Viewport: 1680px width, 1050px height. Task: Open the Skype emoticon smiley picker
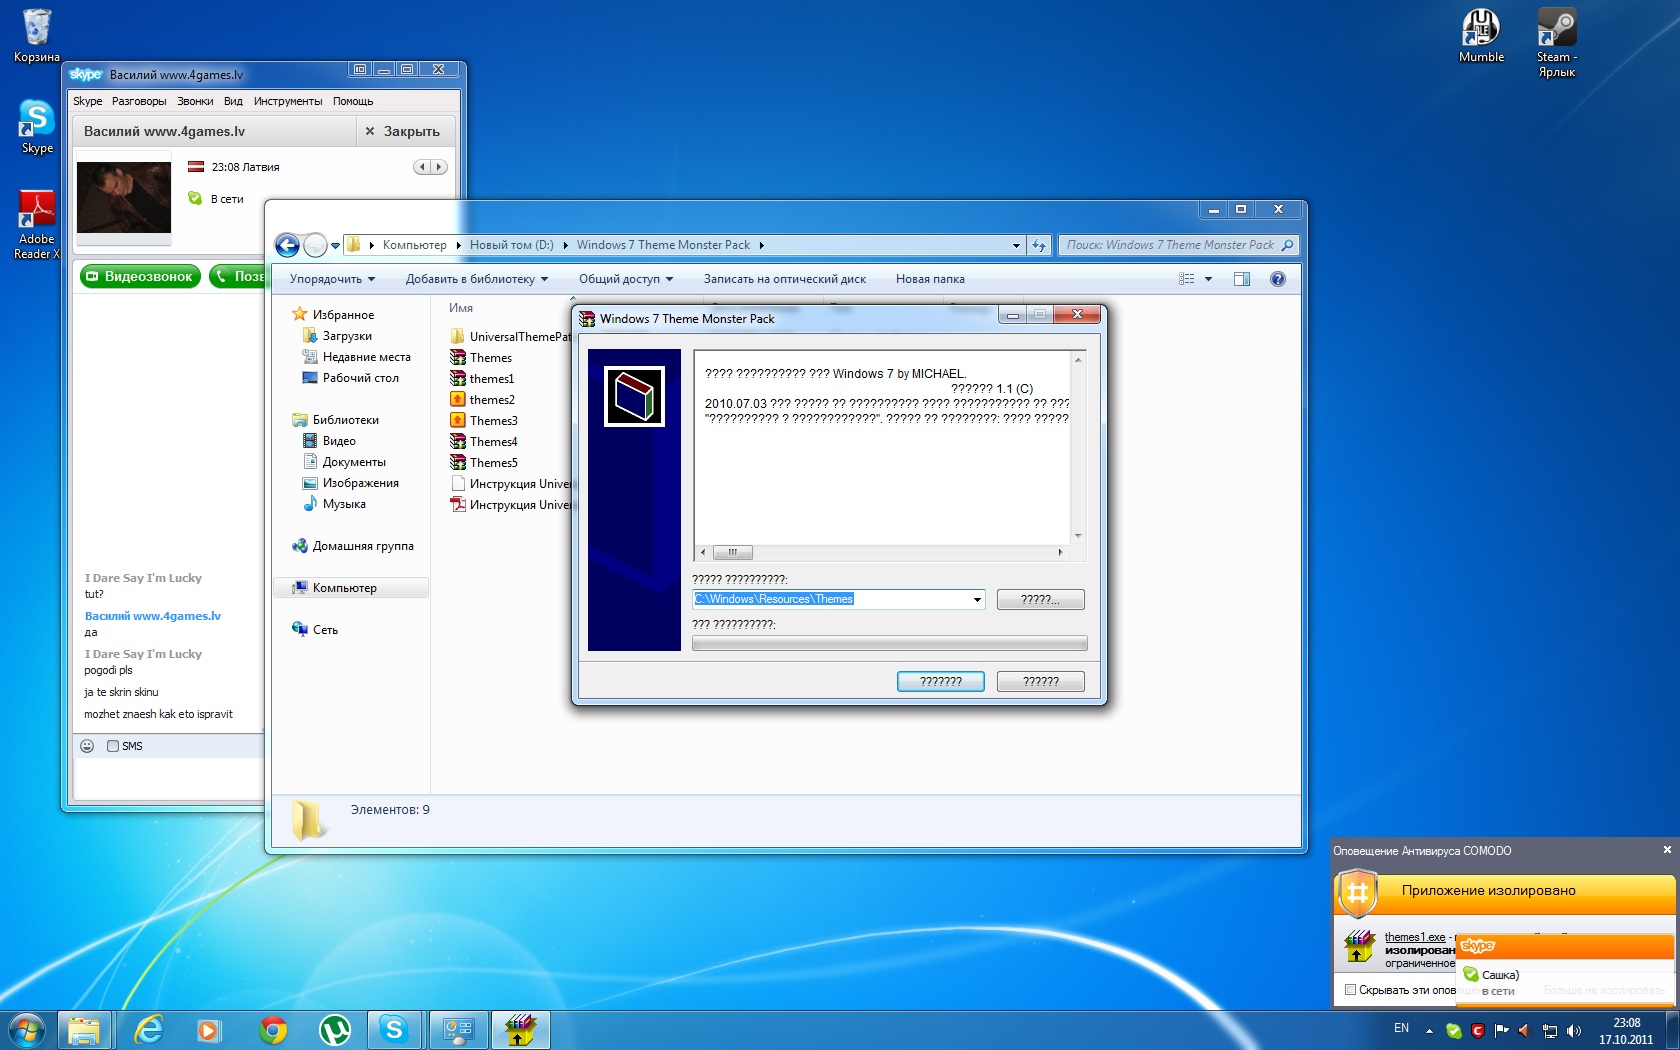[87, 746]
